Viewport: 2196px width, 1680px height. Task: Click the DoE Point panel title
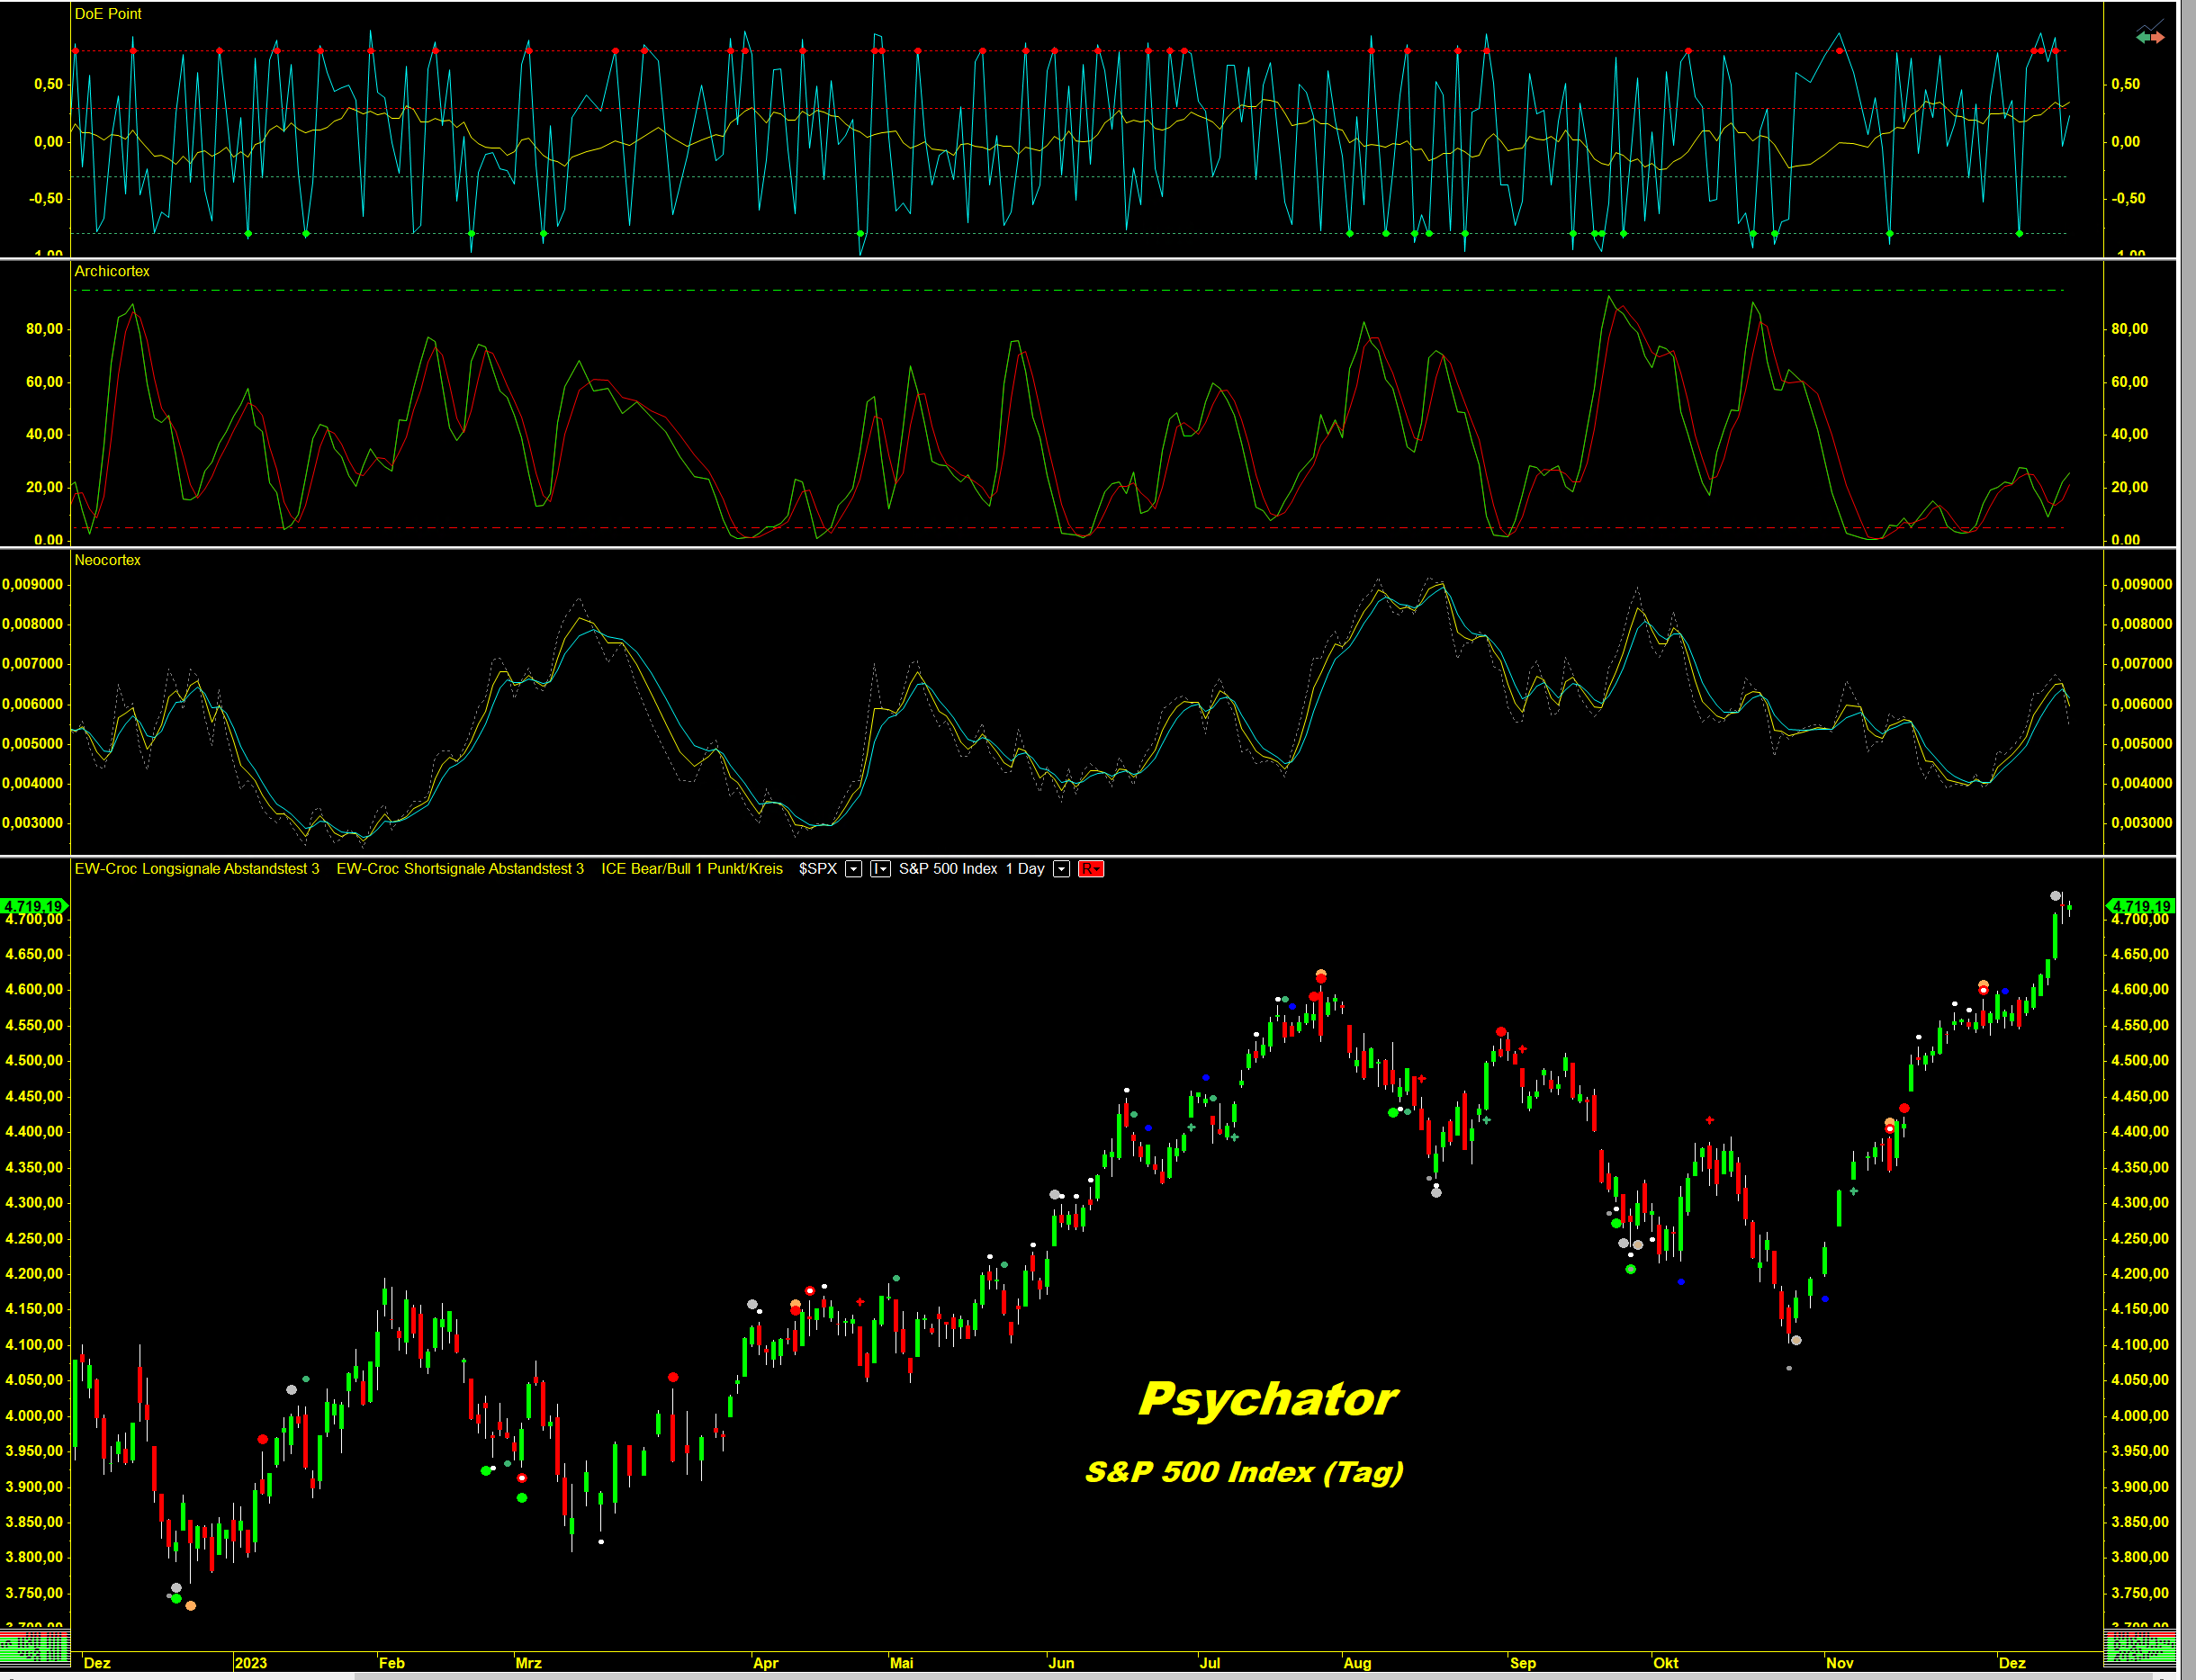108,14
